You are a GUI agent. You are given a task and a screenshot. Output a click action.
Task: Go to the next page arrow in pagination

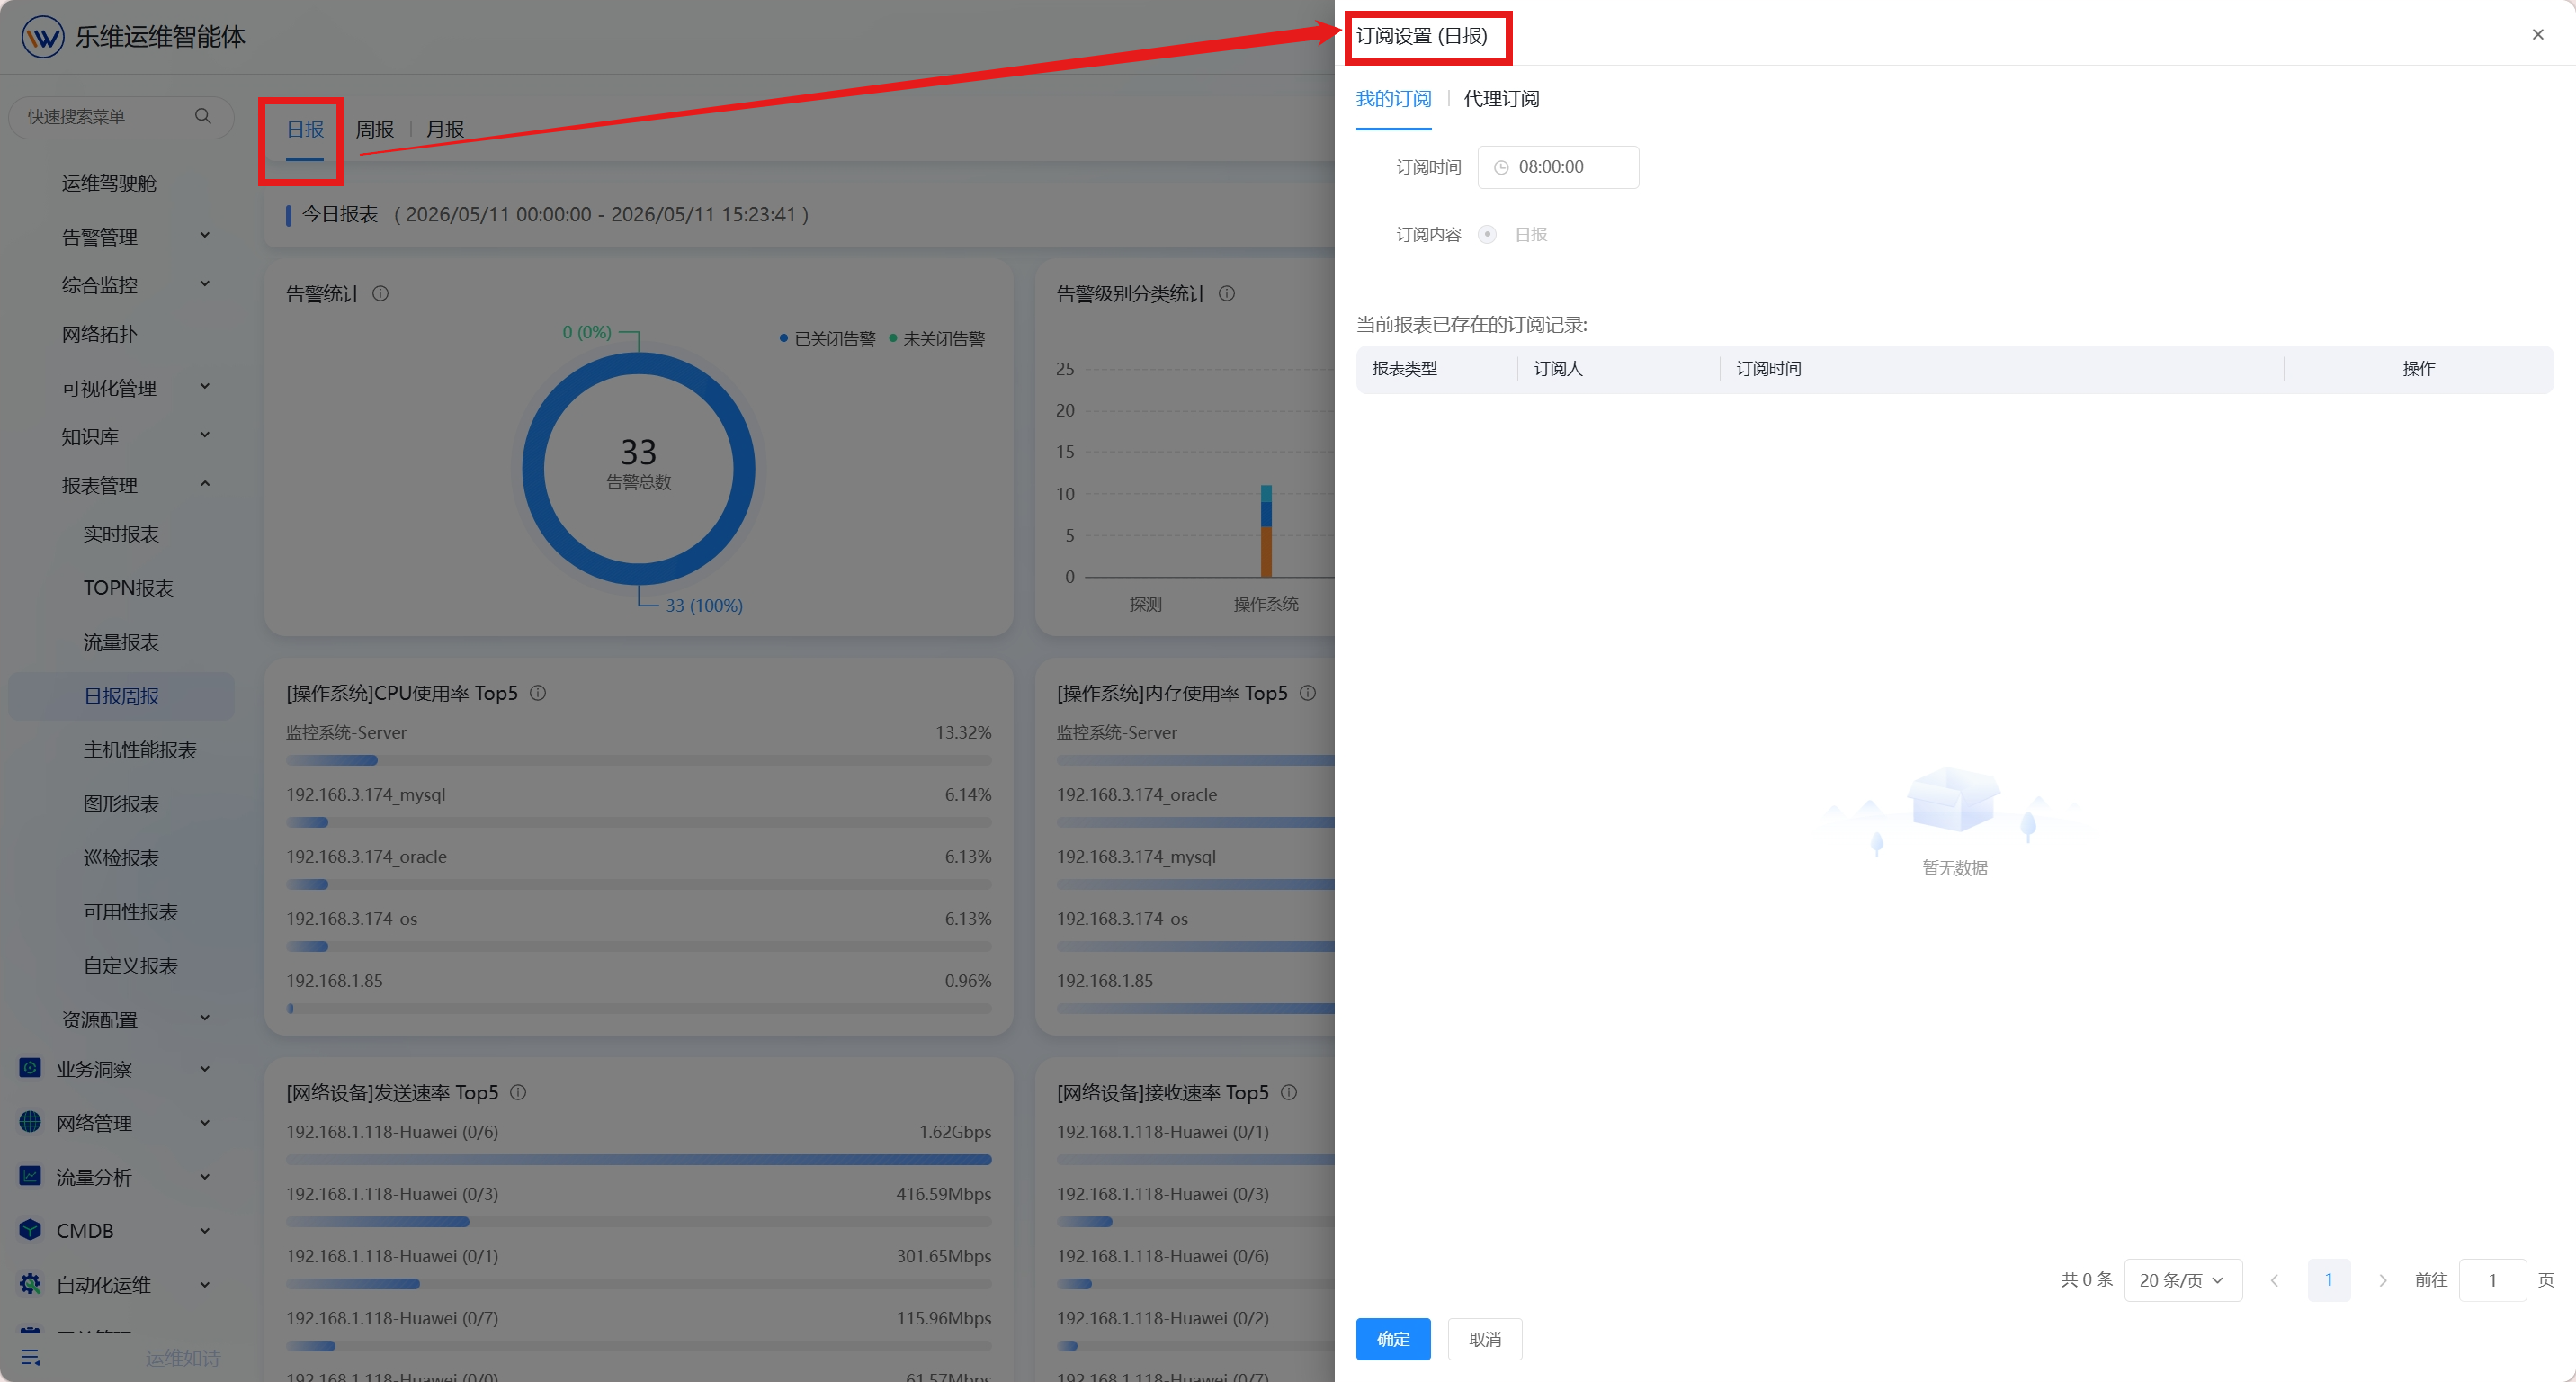tap(2382, 1280)
